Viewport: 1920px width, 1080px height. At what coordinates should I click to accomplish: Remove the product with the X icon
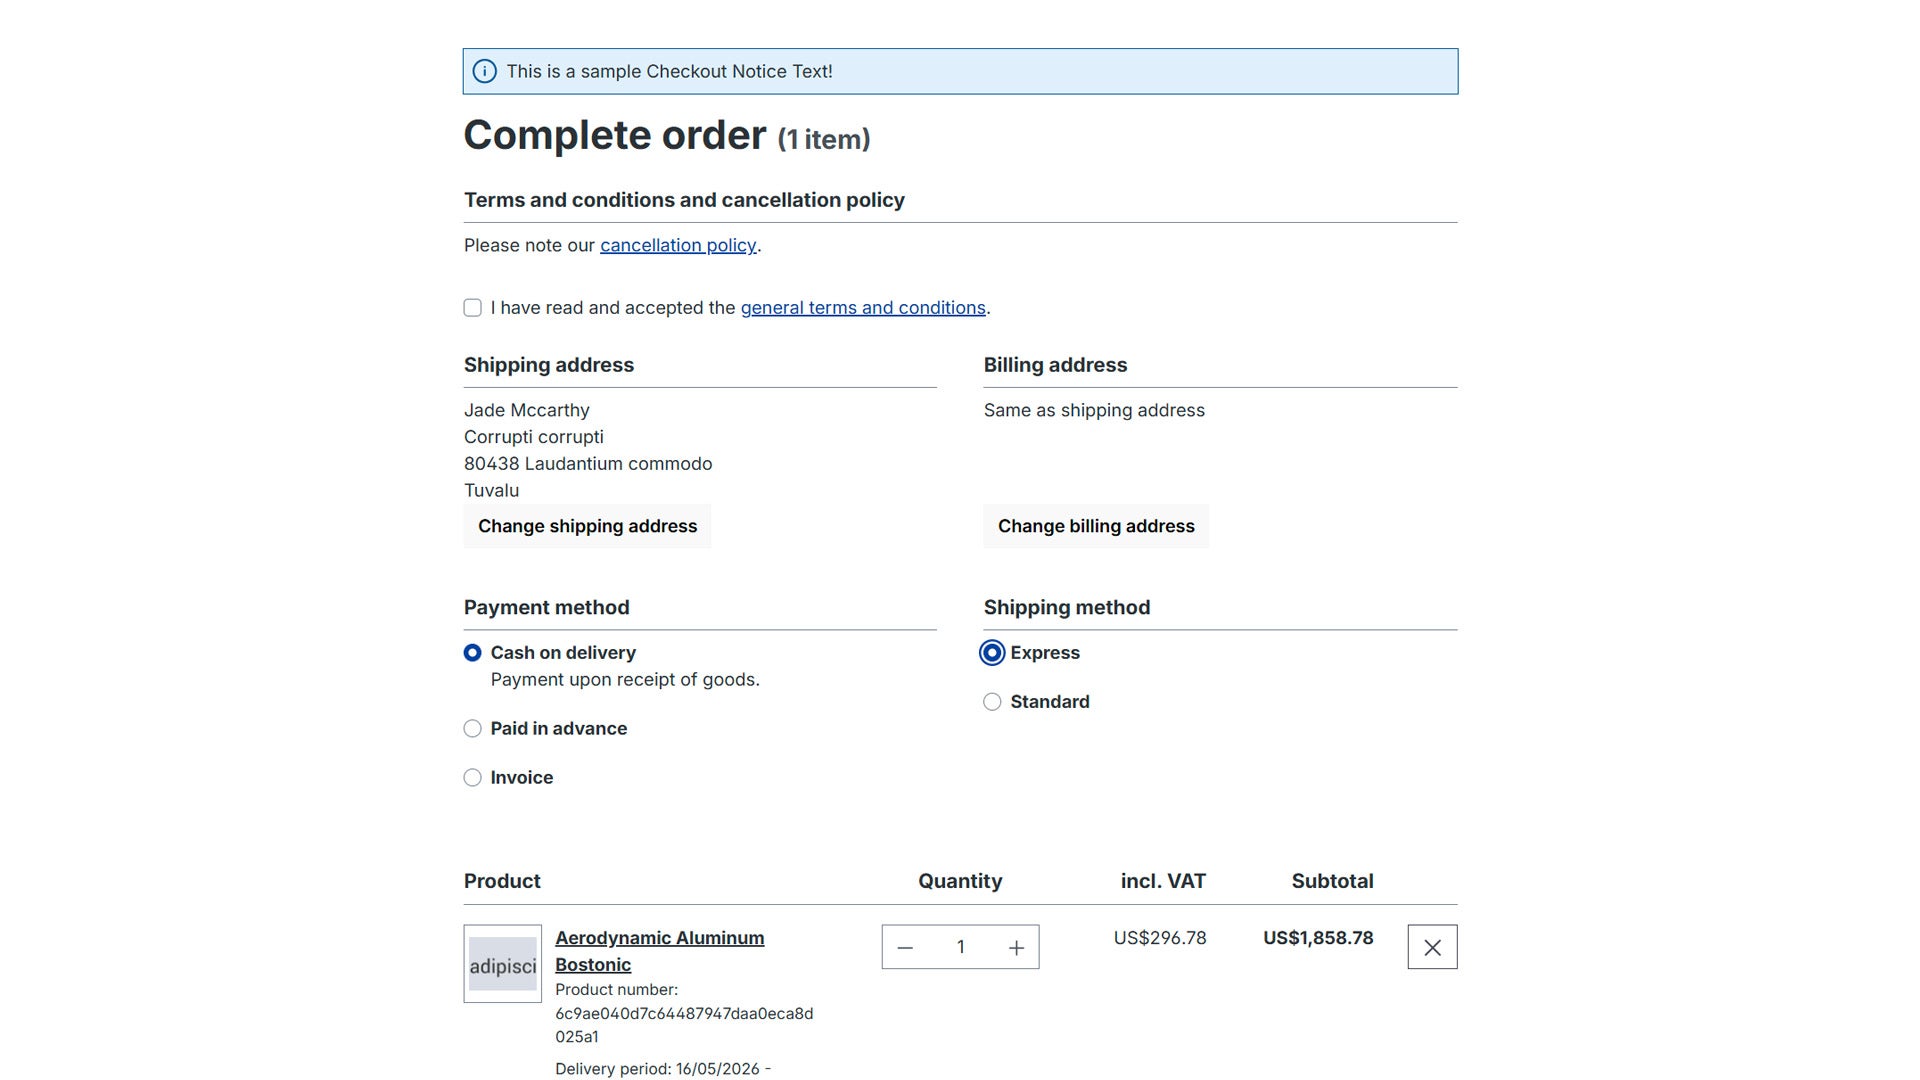click(x=1432, y=947)
